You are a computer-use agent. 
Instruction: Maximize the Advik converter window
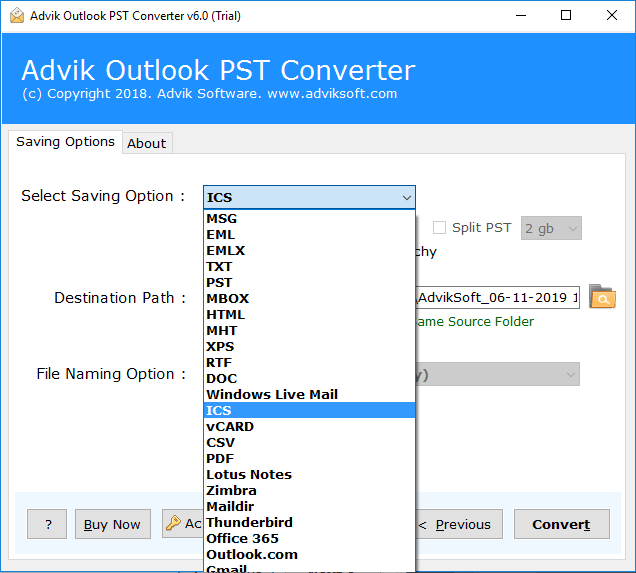pyautogui.click(x=566, y=16)
